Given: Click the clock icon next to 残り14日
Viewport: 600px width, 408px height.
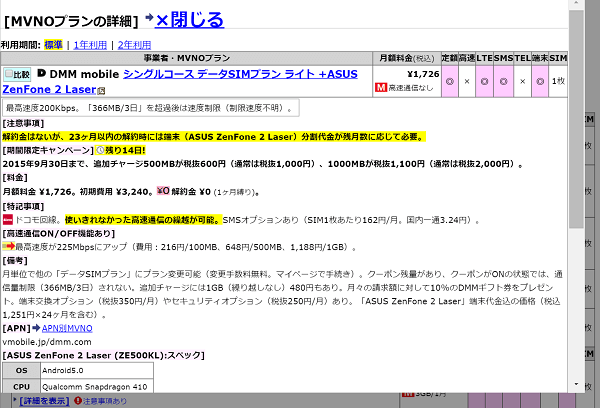Looking at the screenshot, I should click(x=100, y=150).
